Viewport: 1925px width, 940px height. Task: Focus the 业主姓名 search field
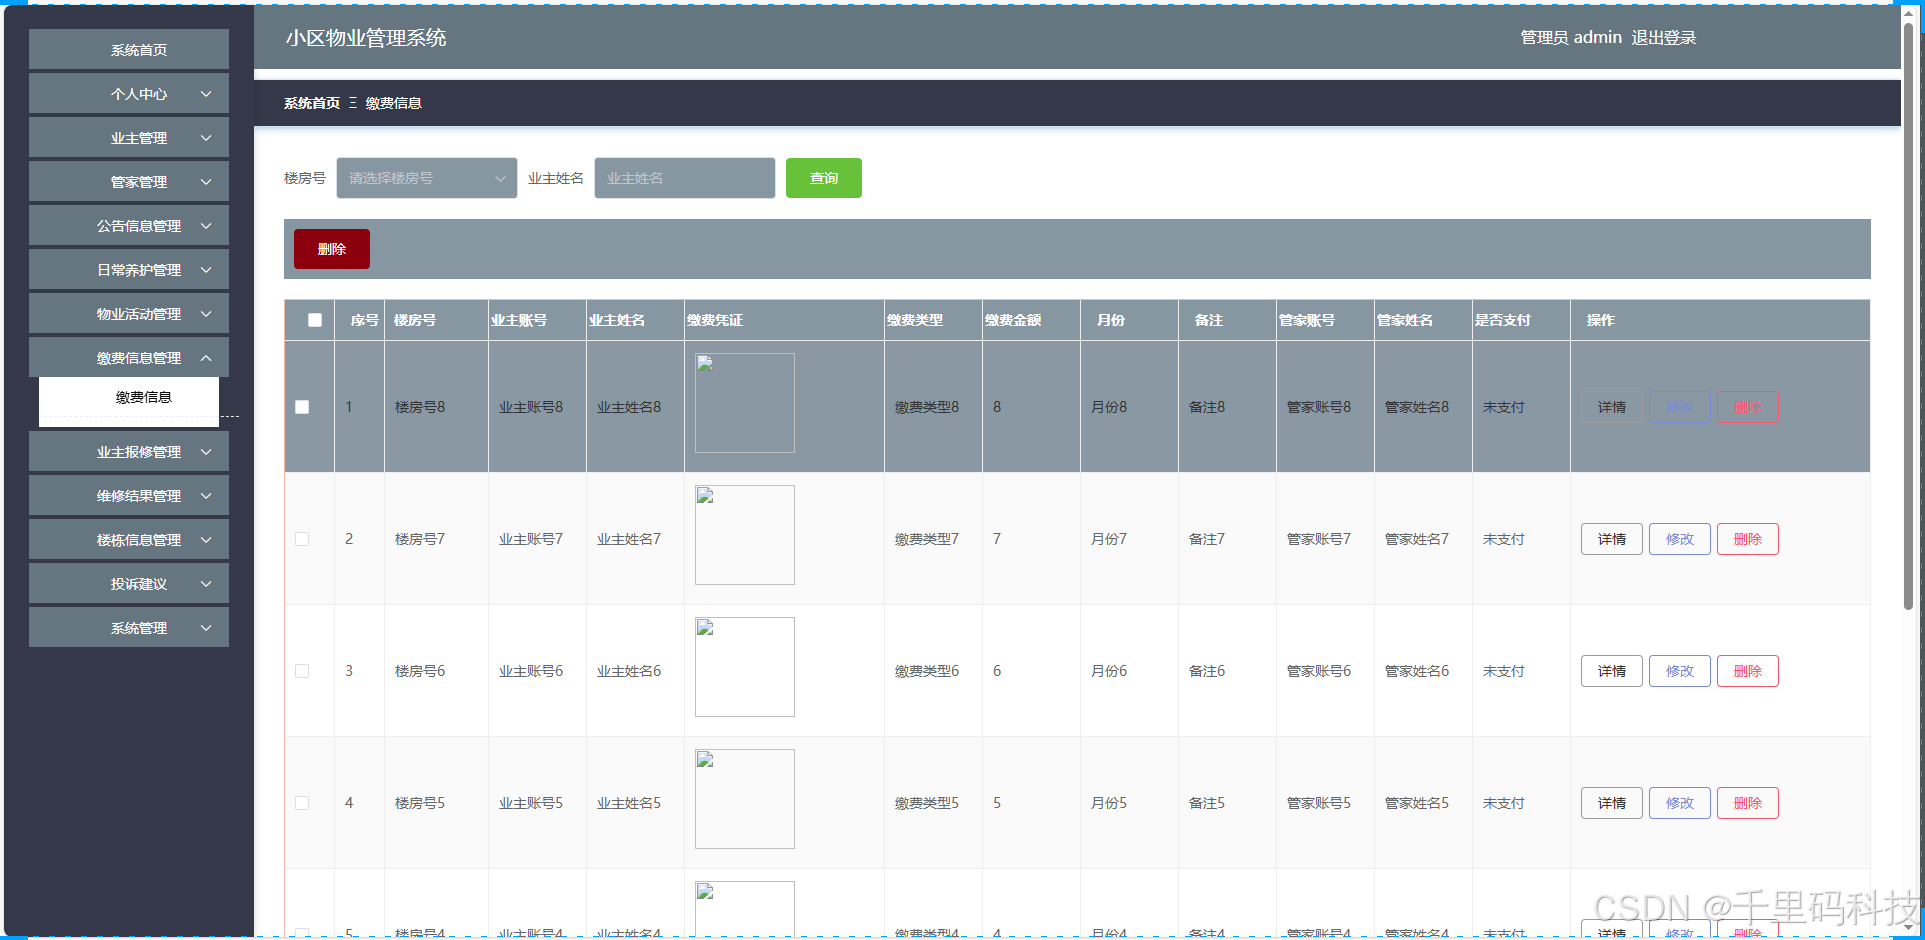coord(685,178)
